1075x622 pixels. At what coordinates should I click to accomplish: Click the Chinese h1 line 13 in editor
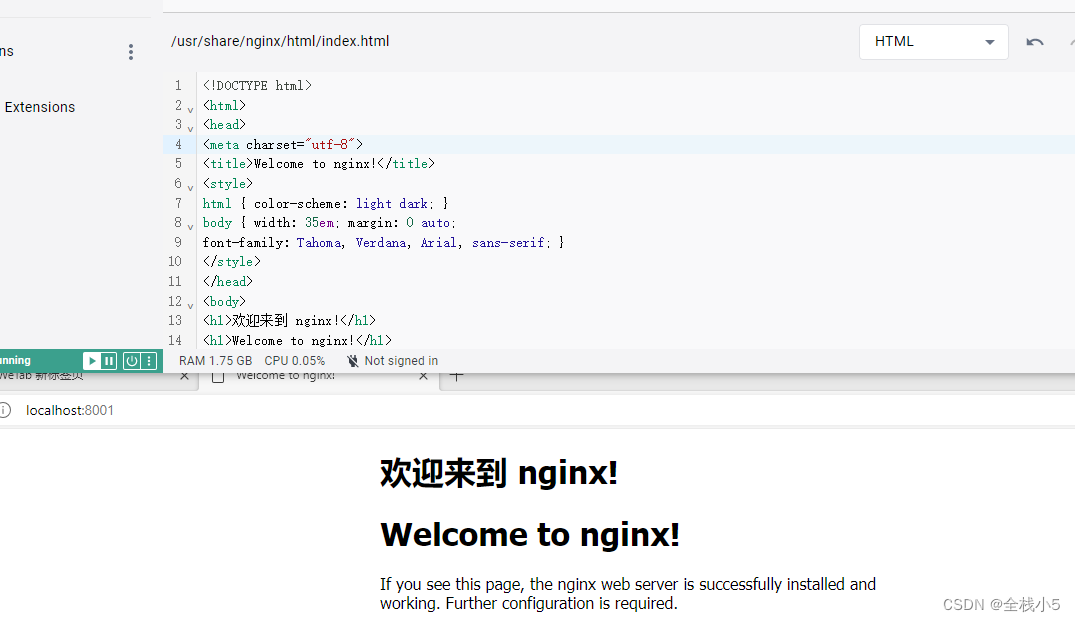[x=289, y=321]
